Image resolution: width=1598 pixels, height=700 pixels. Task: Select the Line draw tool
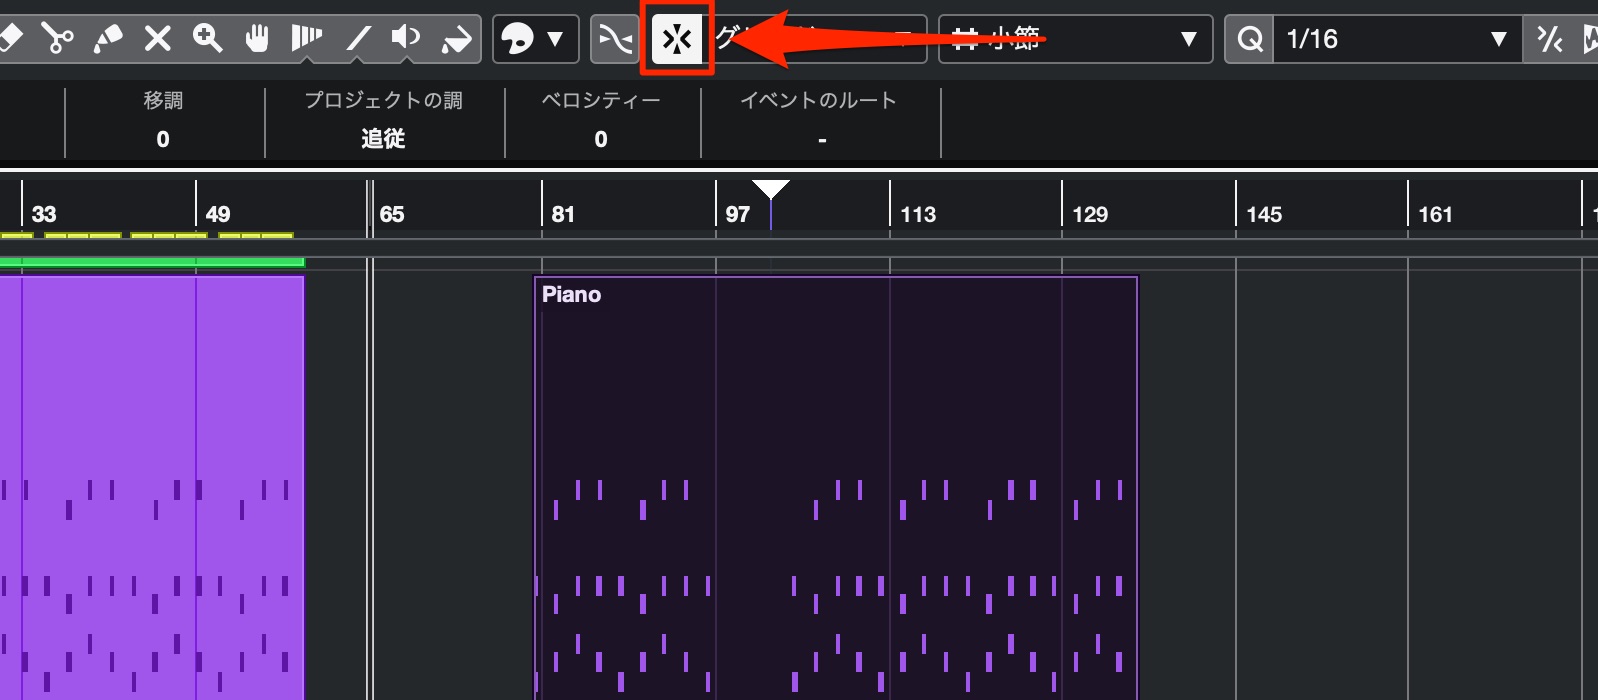[357, 39]
